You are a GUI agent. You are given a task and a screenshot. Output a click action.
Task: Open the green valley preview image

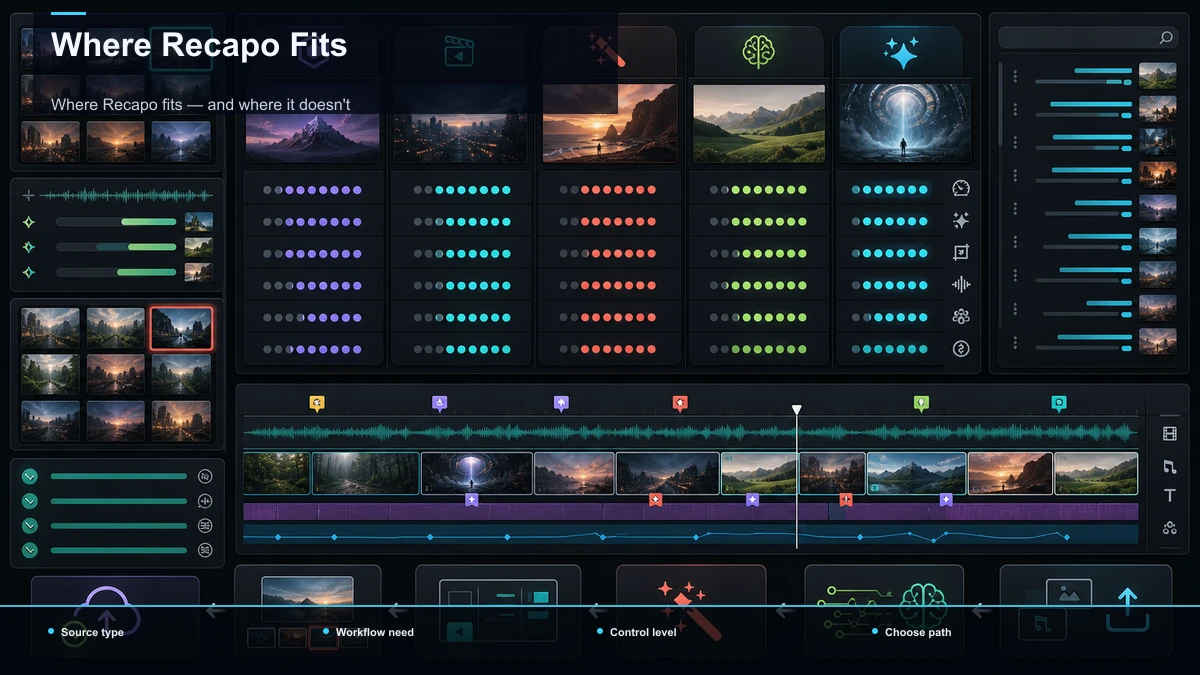point(759,123)
